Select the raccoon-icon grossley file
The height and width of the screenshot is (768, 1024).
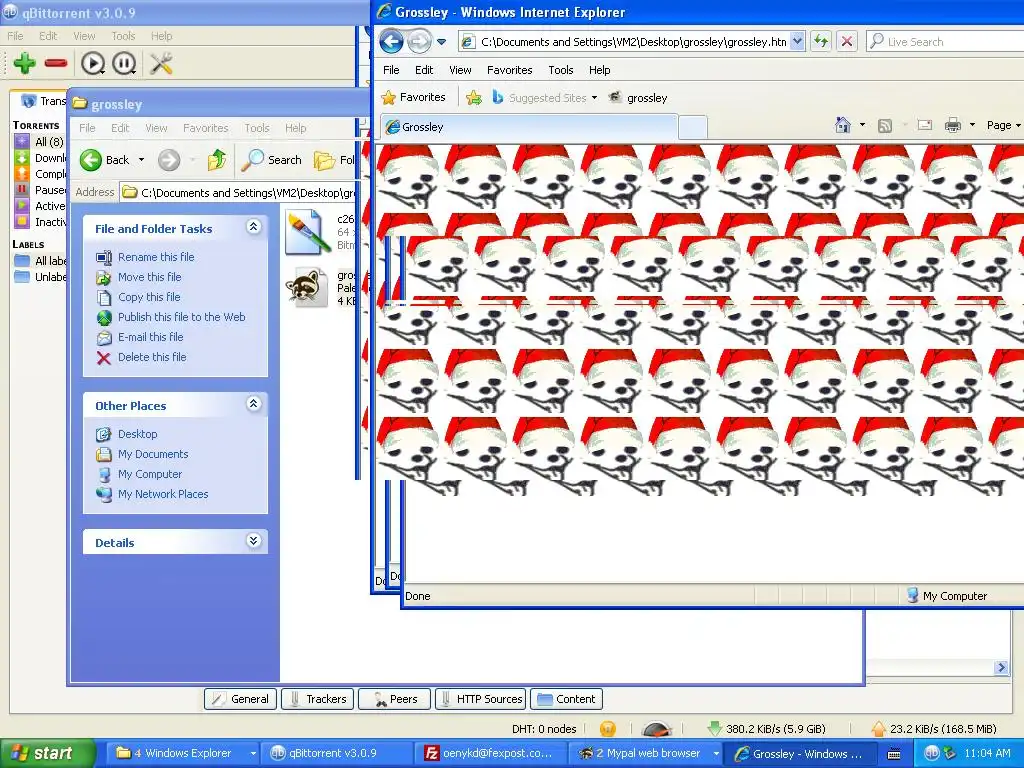[x=307, y=287]
